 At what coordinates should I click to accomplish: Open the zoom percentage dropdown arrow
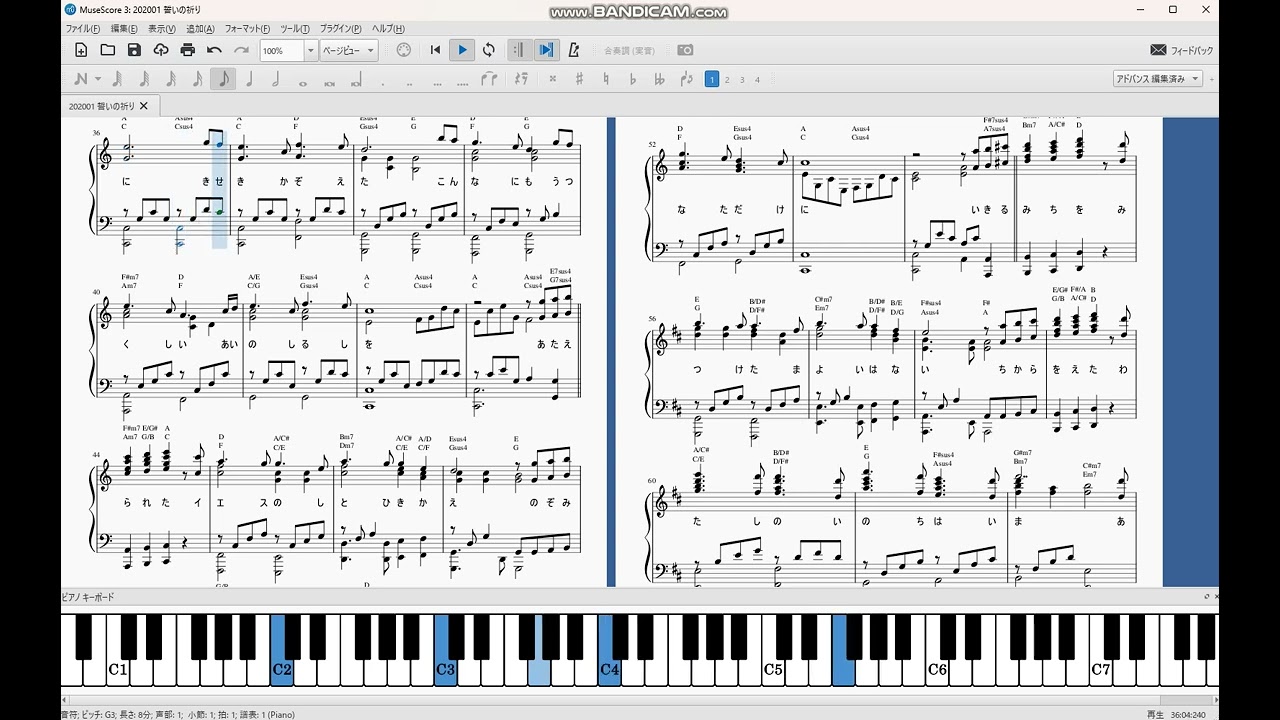pos(310,50)
